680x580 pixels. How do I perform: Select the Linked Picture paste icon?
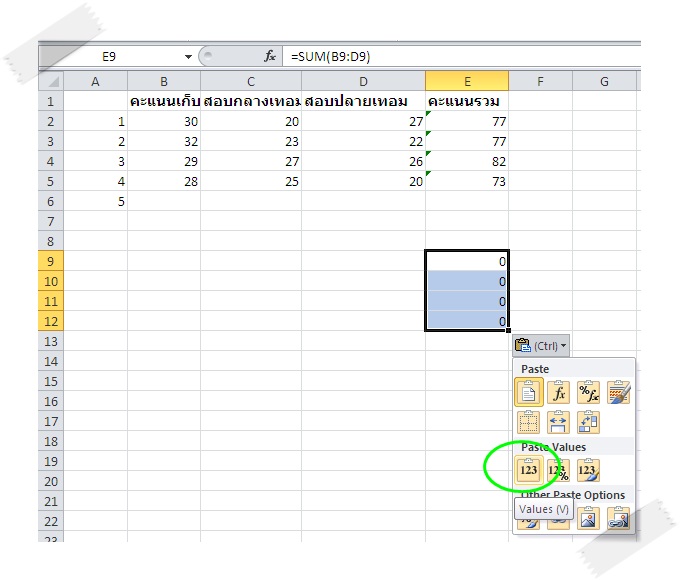618,518
